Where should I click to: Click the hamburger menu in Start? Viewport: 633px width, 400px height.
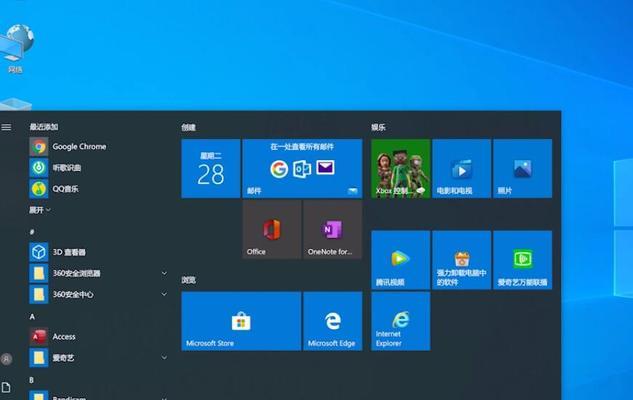6,127
